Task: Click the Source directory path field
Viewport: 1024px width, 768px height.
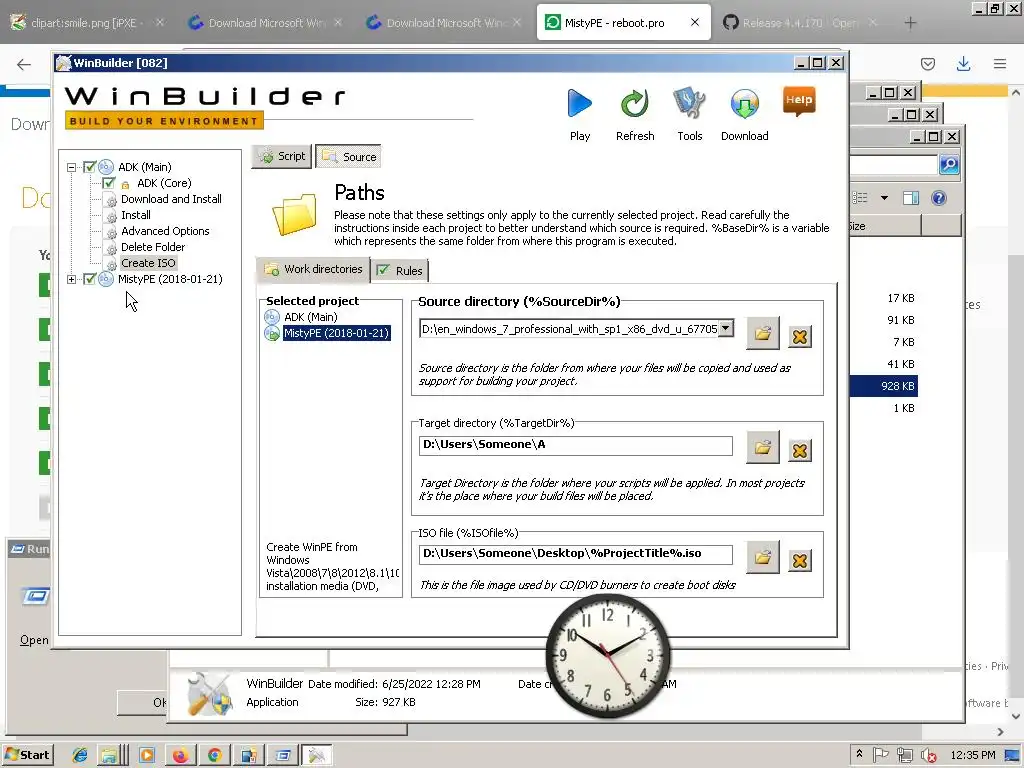Action: click(568, 328)
